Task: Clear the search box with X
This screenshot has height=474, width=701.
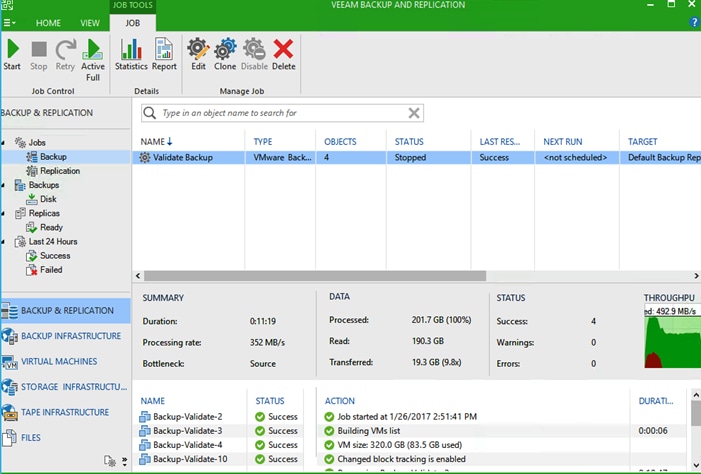Action: pos(414,113)
